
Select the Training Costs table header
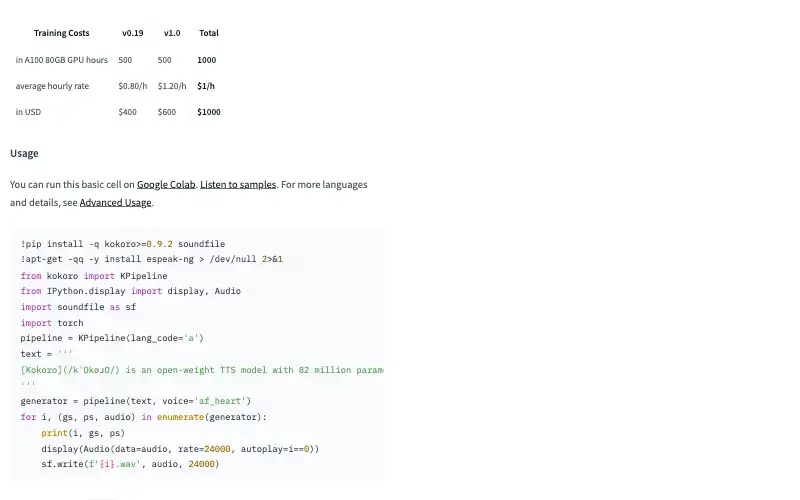tap(62, 33)
